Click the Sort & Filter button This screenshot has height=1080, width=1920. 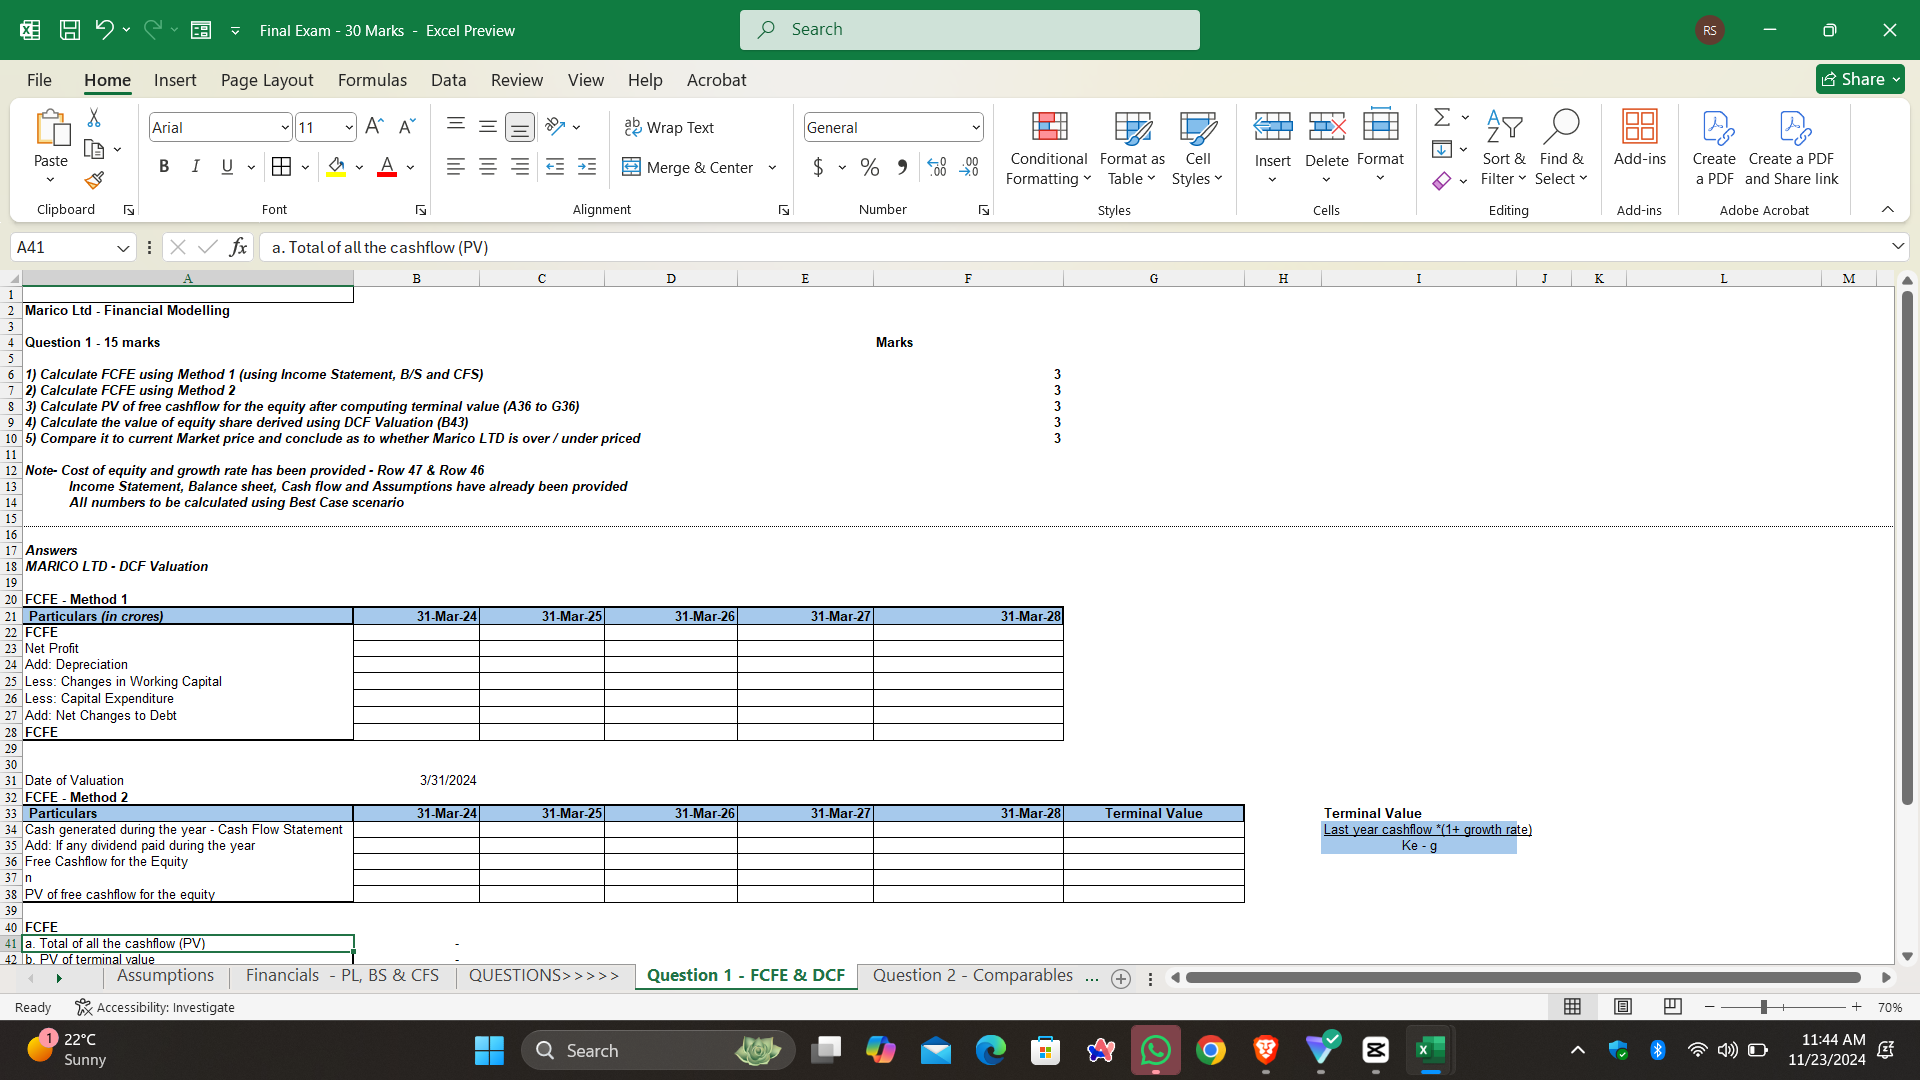coord(1504,148)
